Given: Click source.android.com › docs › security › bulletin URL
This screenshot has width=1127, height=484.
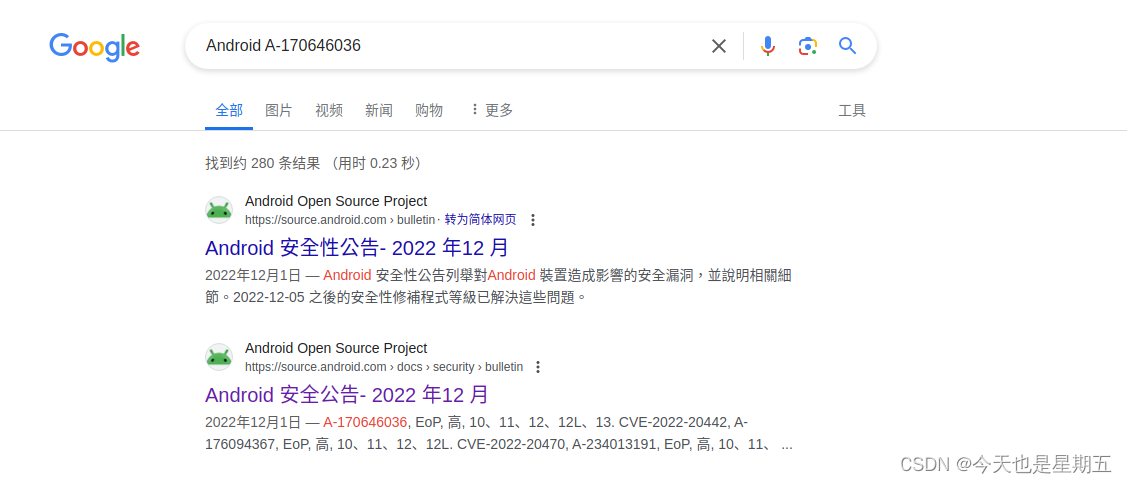Looking at the screenshot, I should 384,367.
